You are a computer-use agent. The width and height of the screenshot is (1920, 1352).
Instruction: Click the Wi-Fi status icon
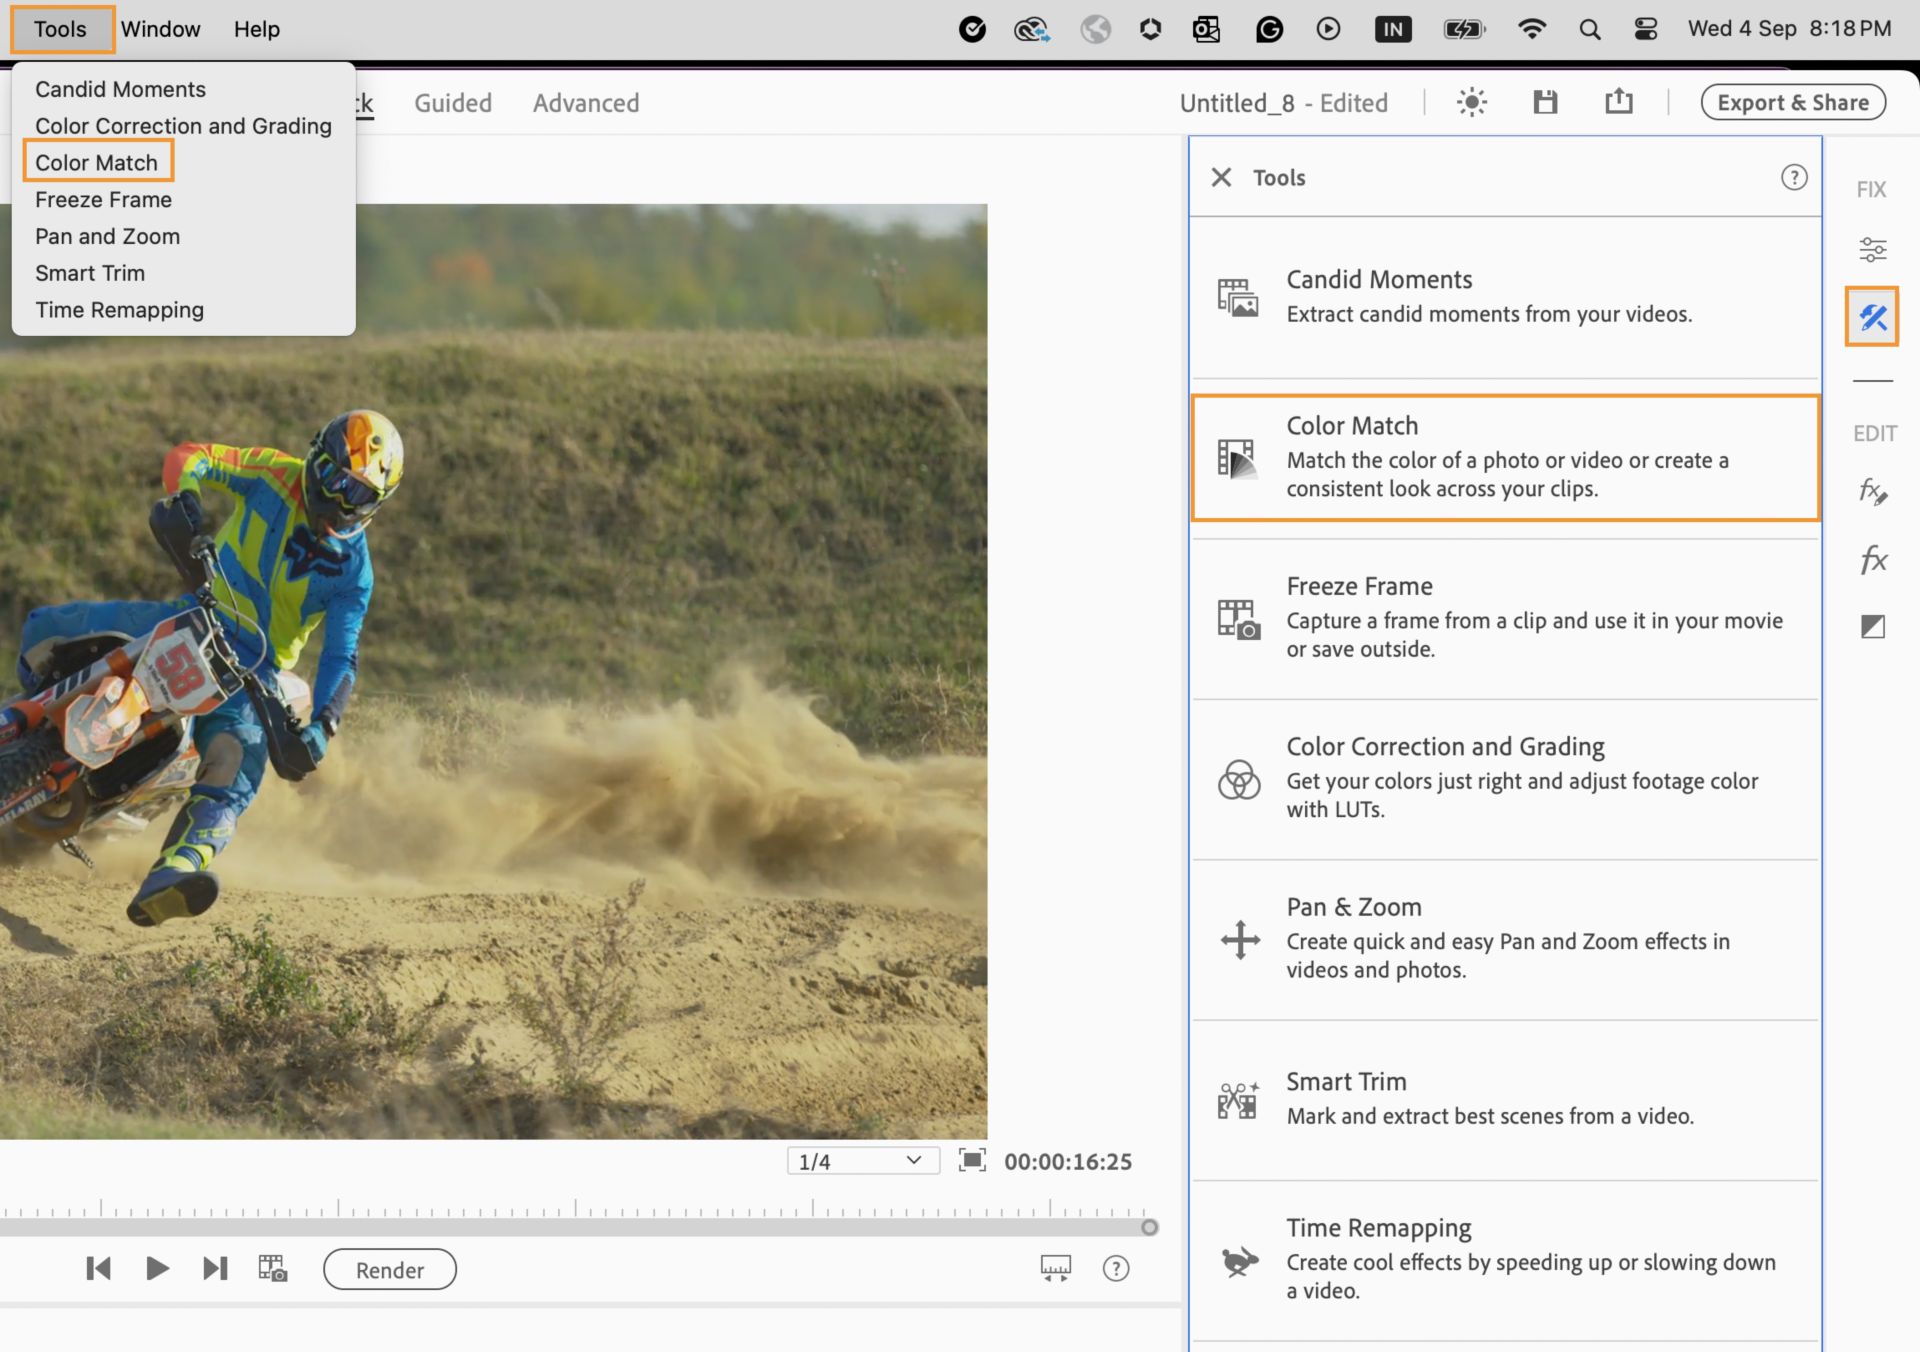pyautogui.click(x=1531, y=29)
